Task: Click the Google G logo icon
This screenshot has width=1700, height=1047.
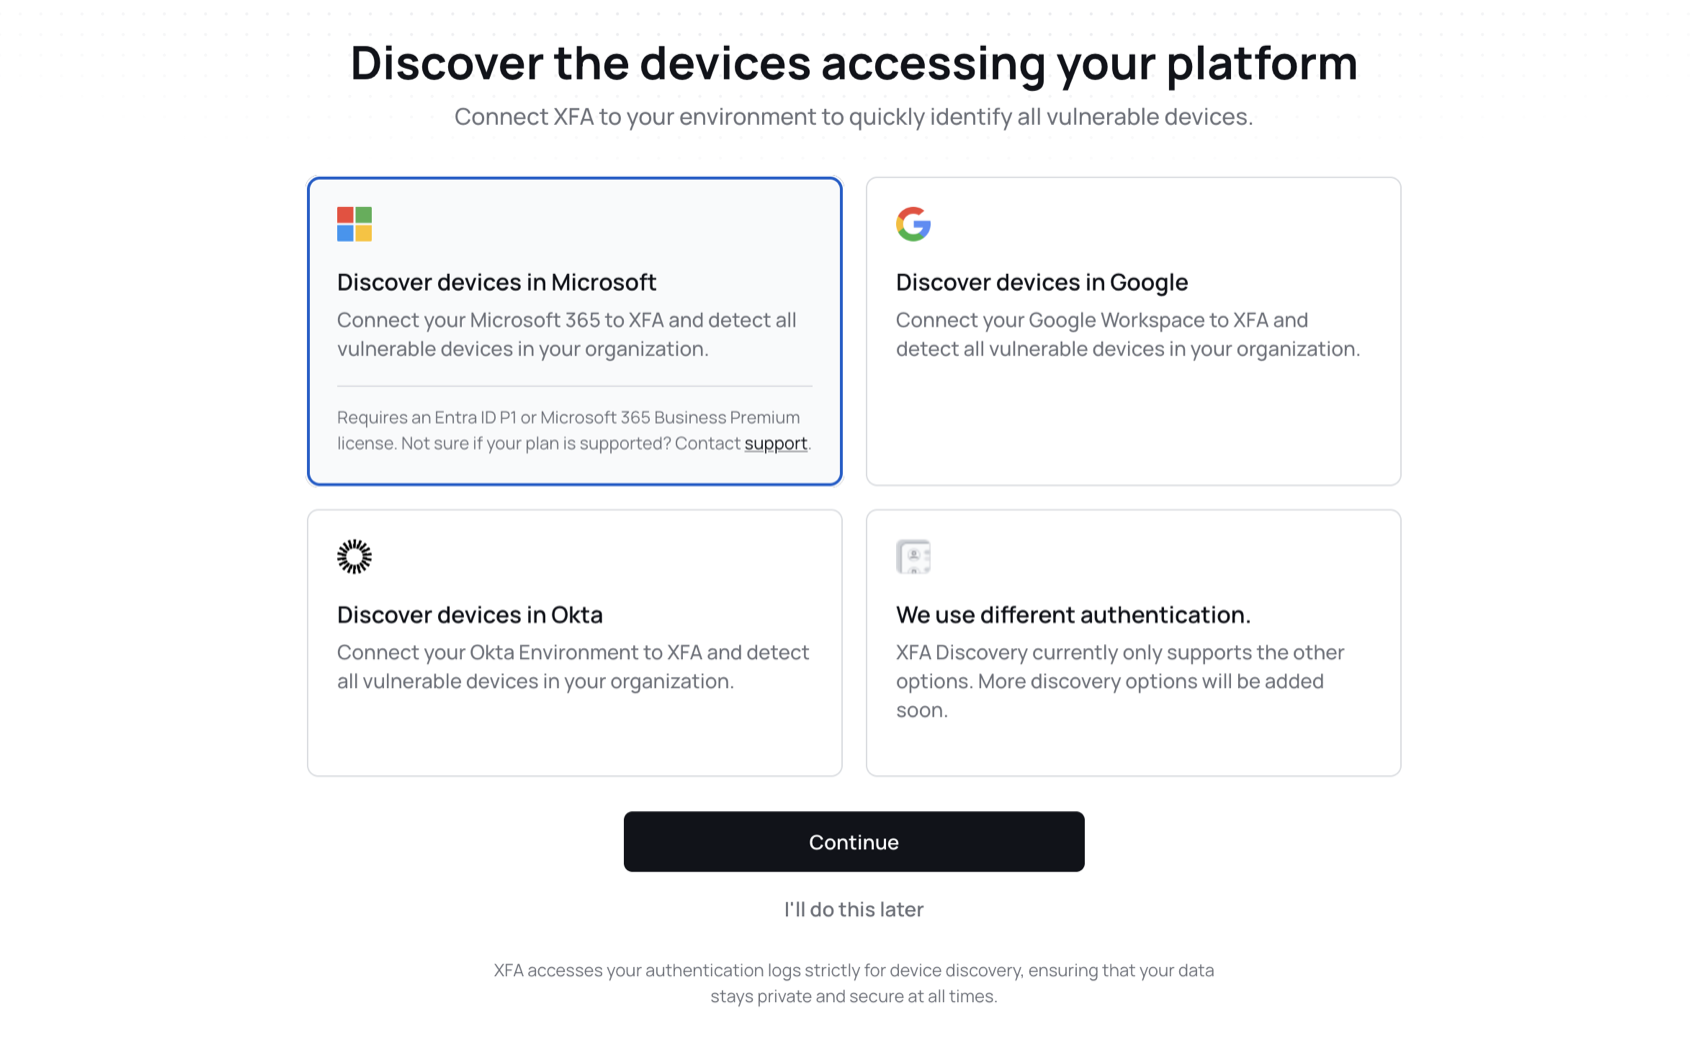Action: tap(913, 224)
